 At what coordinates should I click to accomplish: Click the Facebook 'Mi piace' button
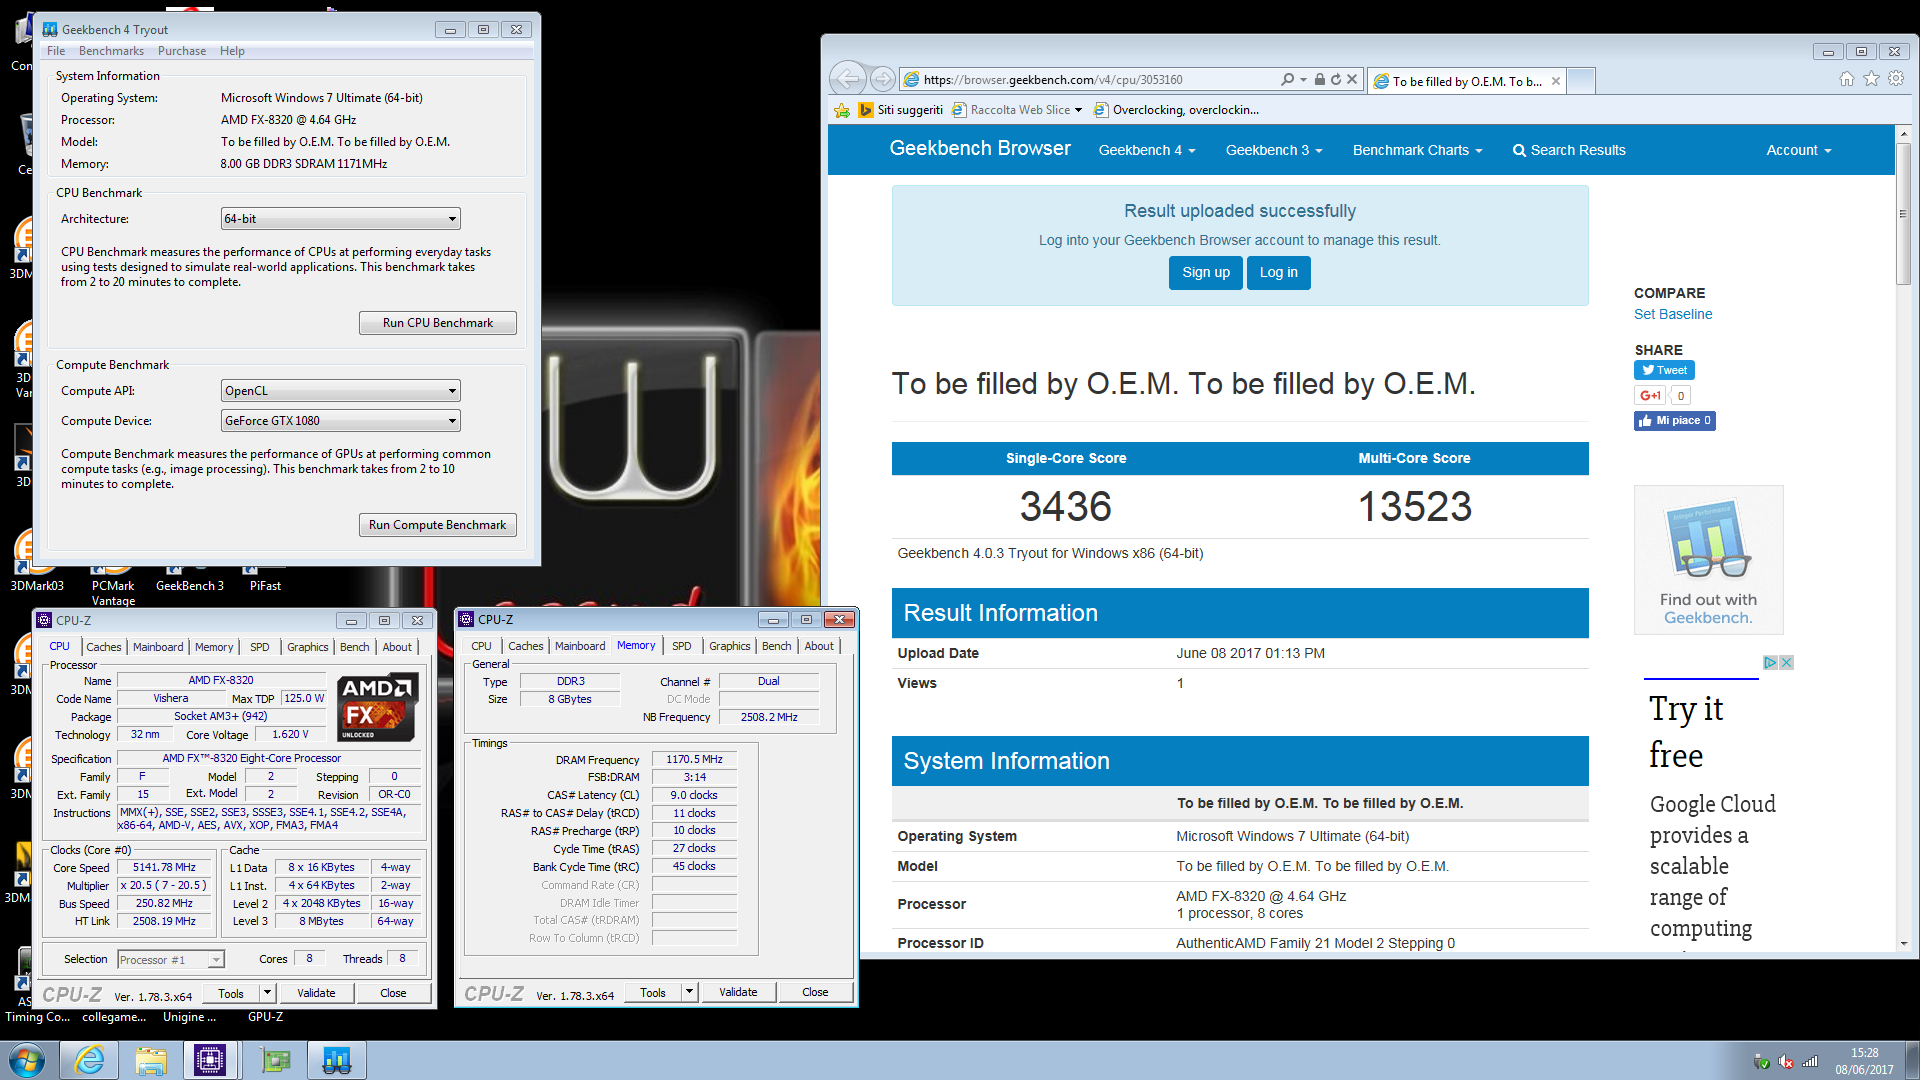1675,421
